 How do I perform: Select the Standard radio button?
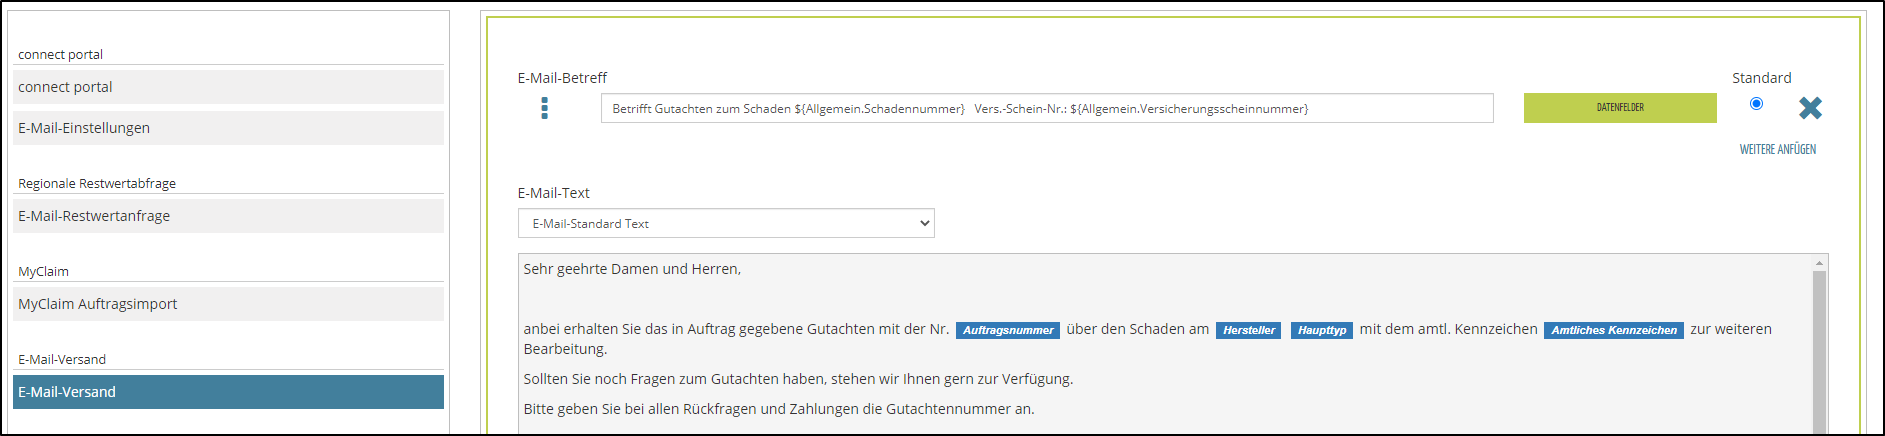click(1756, 104)
